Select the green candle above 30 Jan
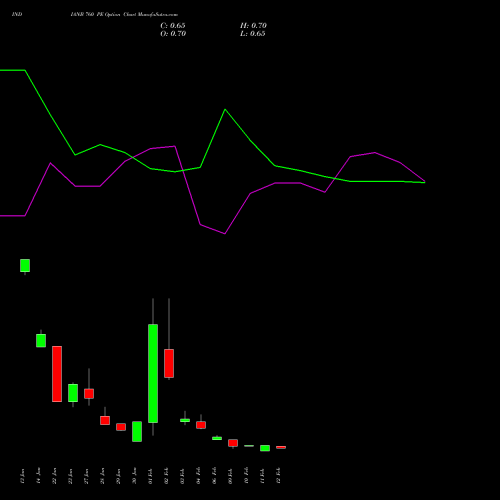Image resolution: width=500 pixels, height=500 pixels. [137, 432]
